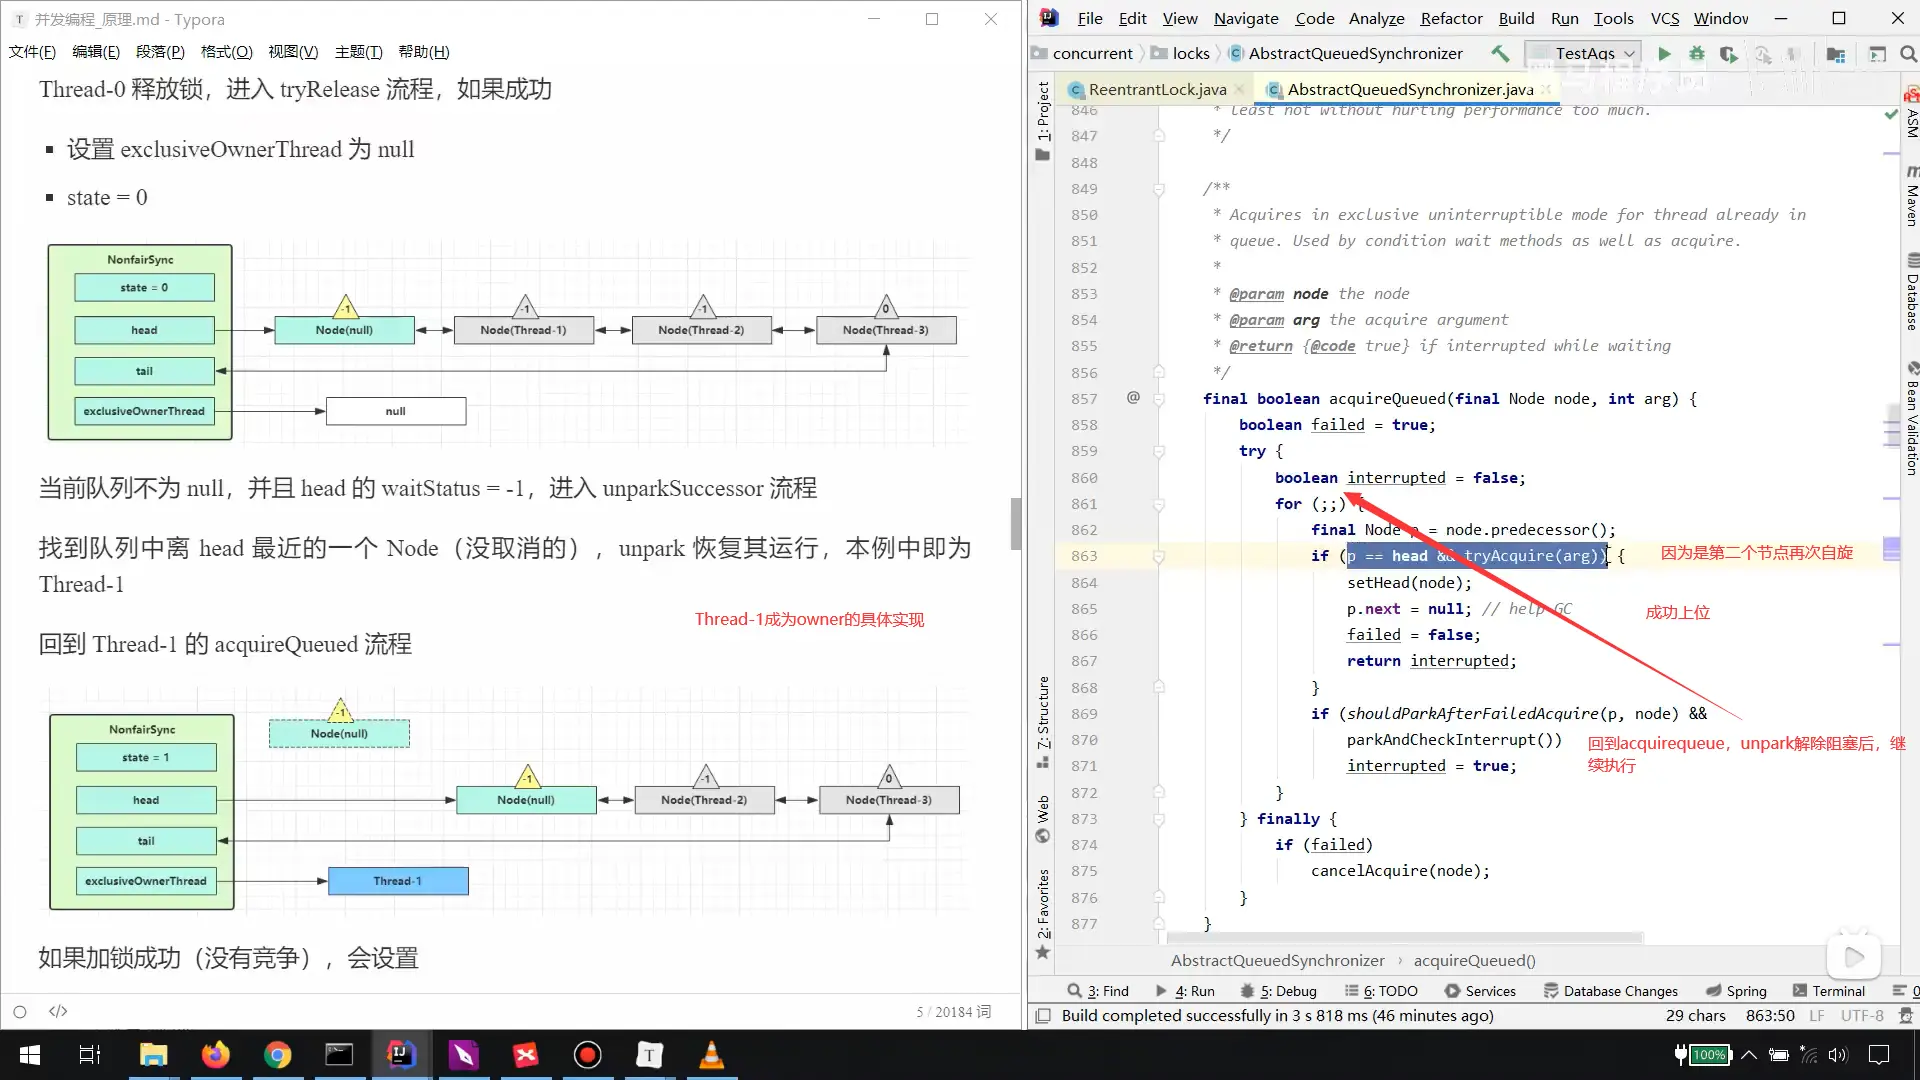The height and width of the screenshot is (1080, 1920).
Task: Click the Typora vertical scrollbar thumb
Action: 1015,523
